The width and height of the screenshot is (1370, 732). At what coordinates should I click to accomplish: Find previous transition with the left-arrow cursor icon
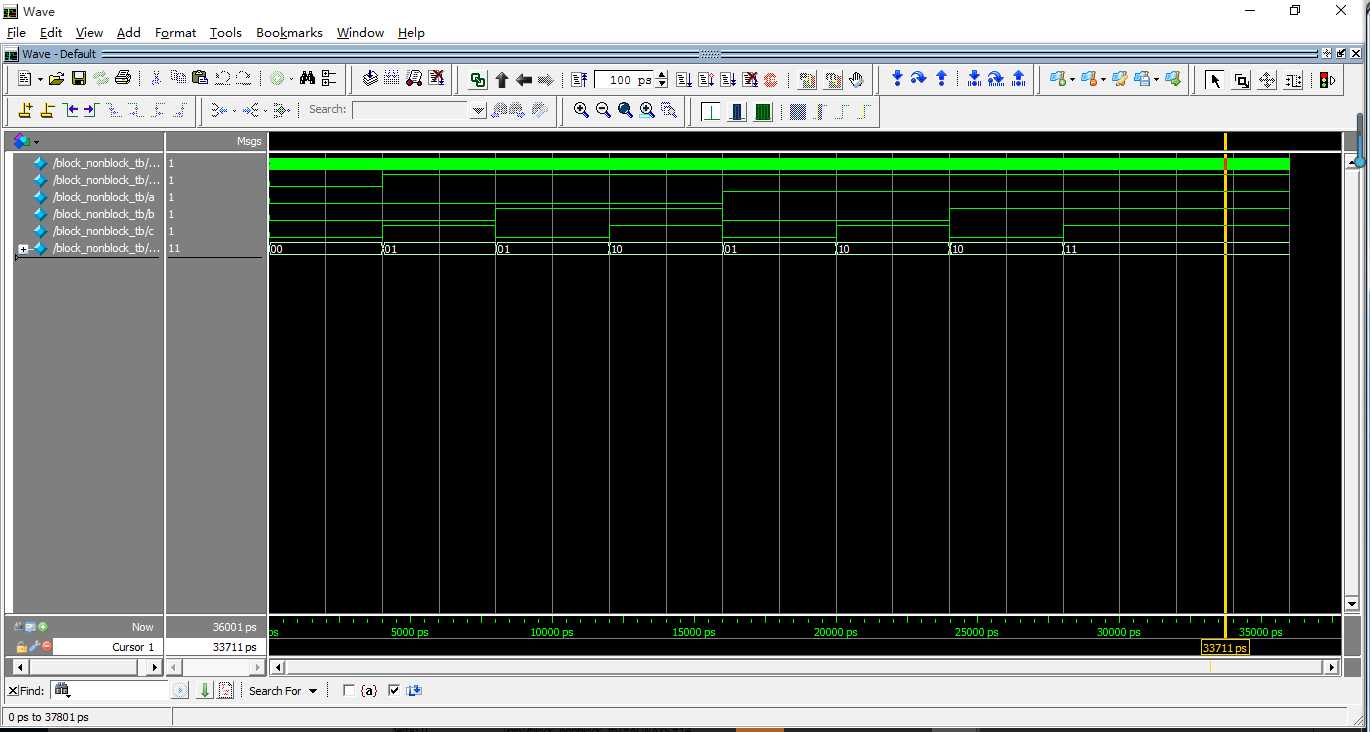click(69, 111)
